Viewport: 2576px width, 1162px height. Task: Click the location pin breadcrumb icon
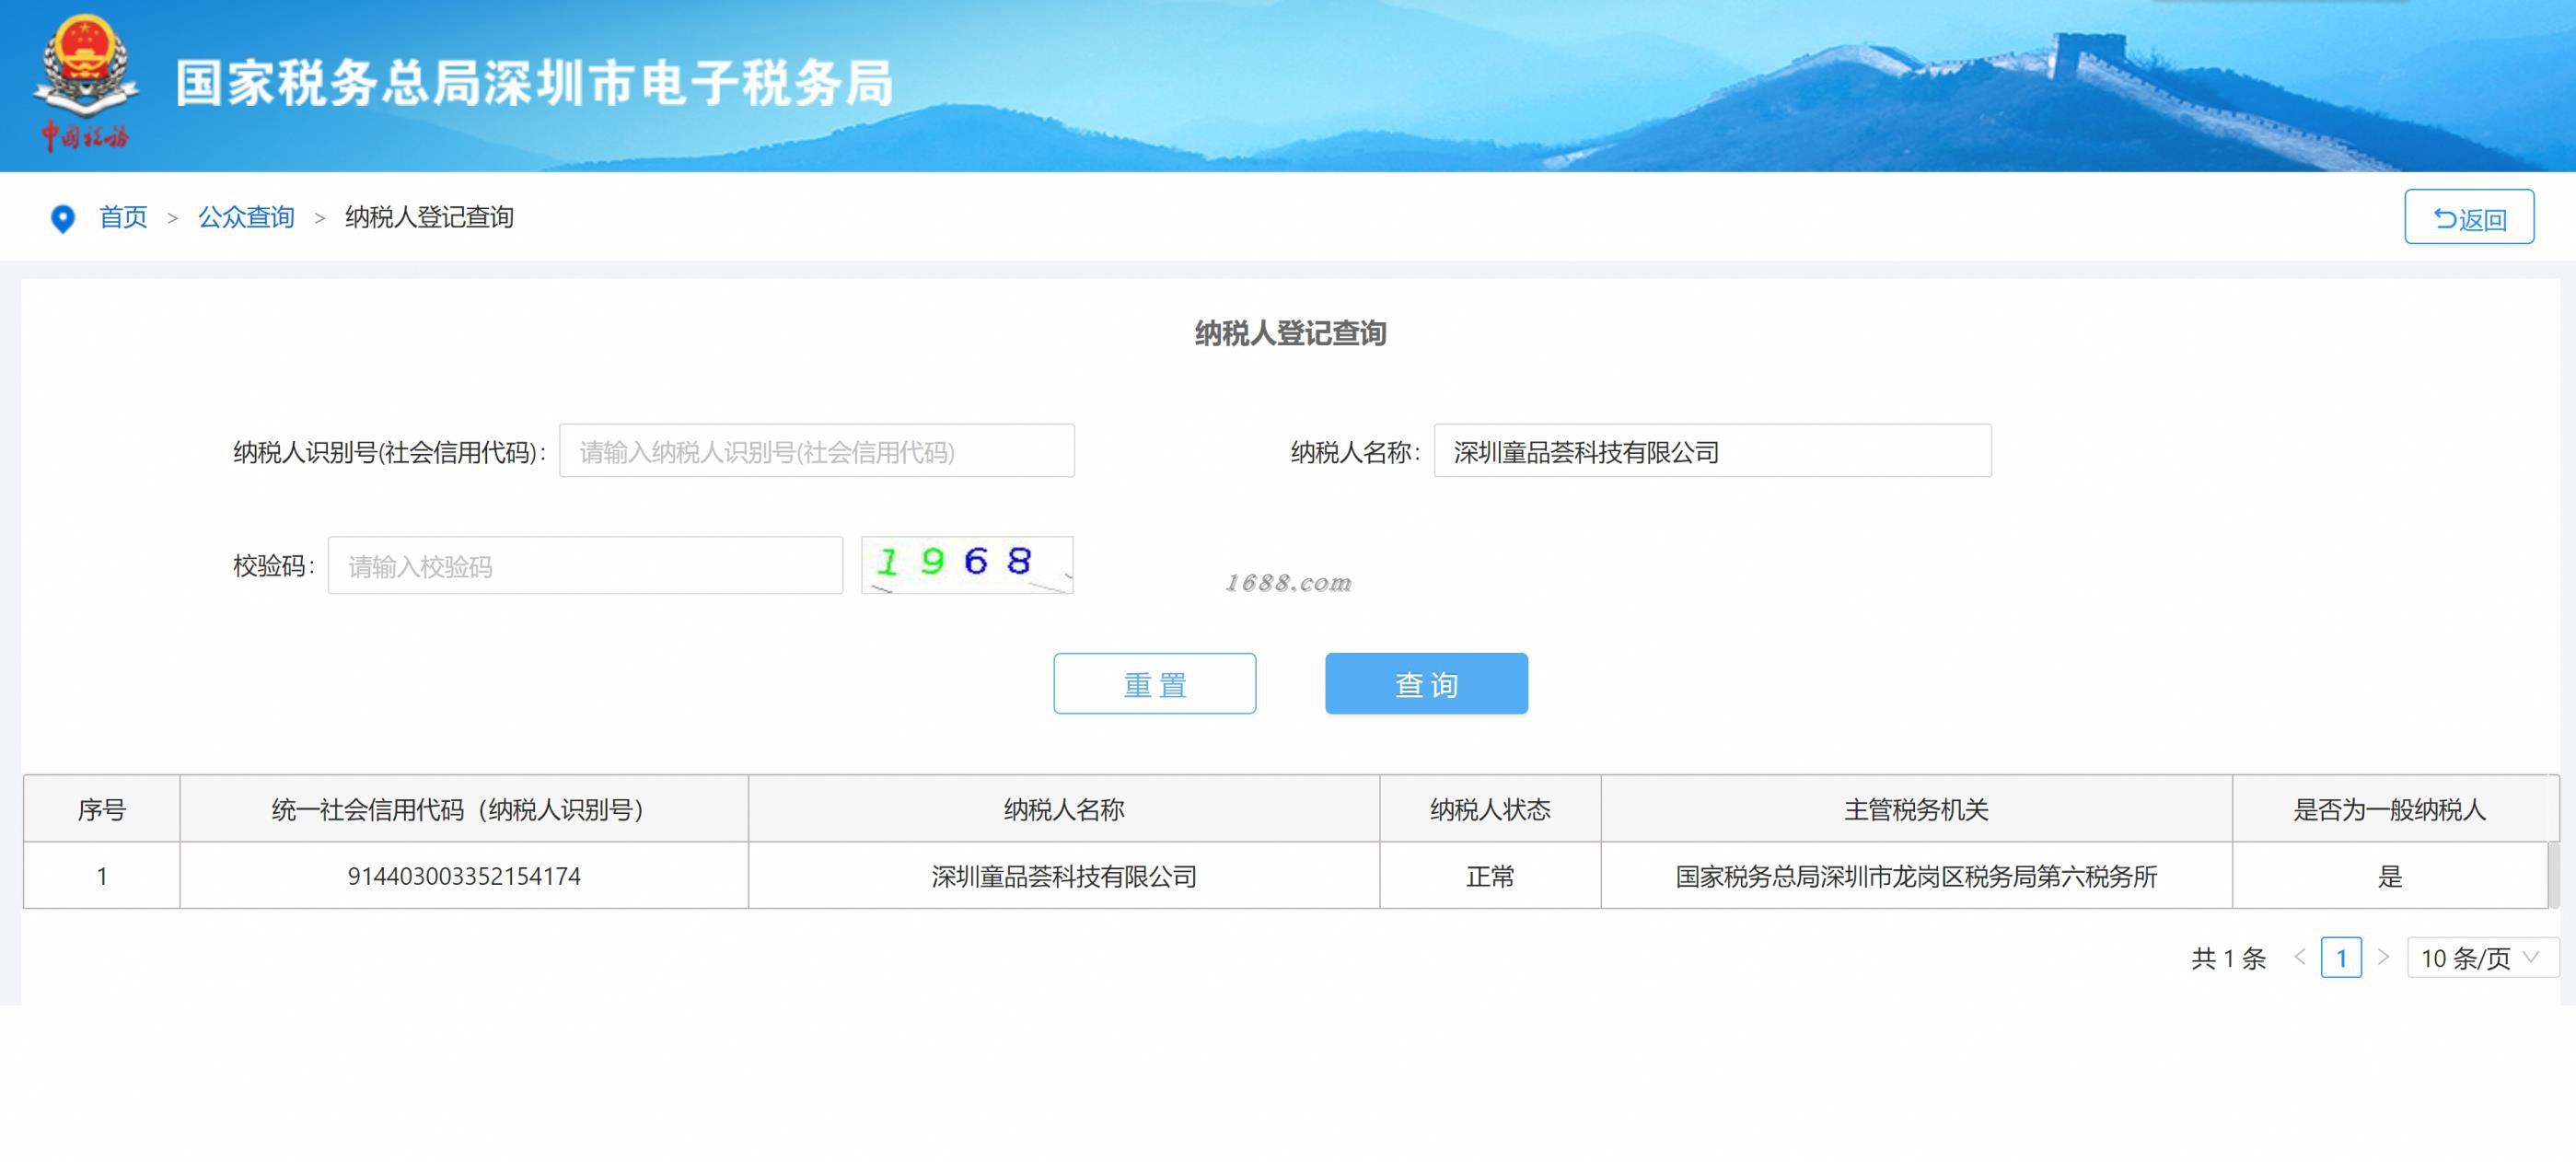click(x=62, y=218)
